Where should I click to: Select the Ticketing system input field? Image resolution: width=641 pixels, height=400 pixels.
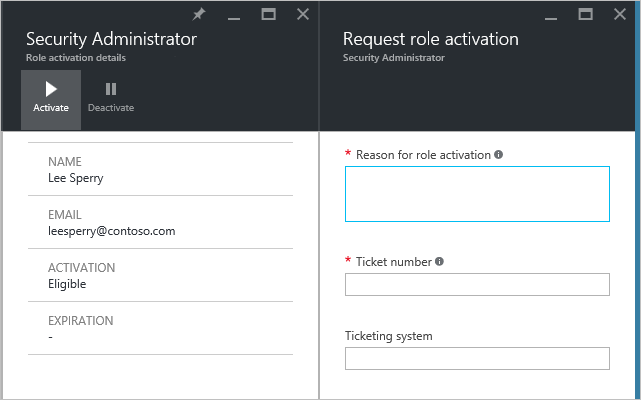pos(477,358)
